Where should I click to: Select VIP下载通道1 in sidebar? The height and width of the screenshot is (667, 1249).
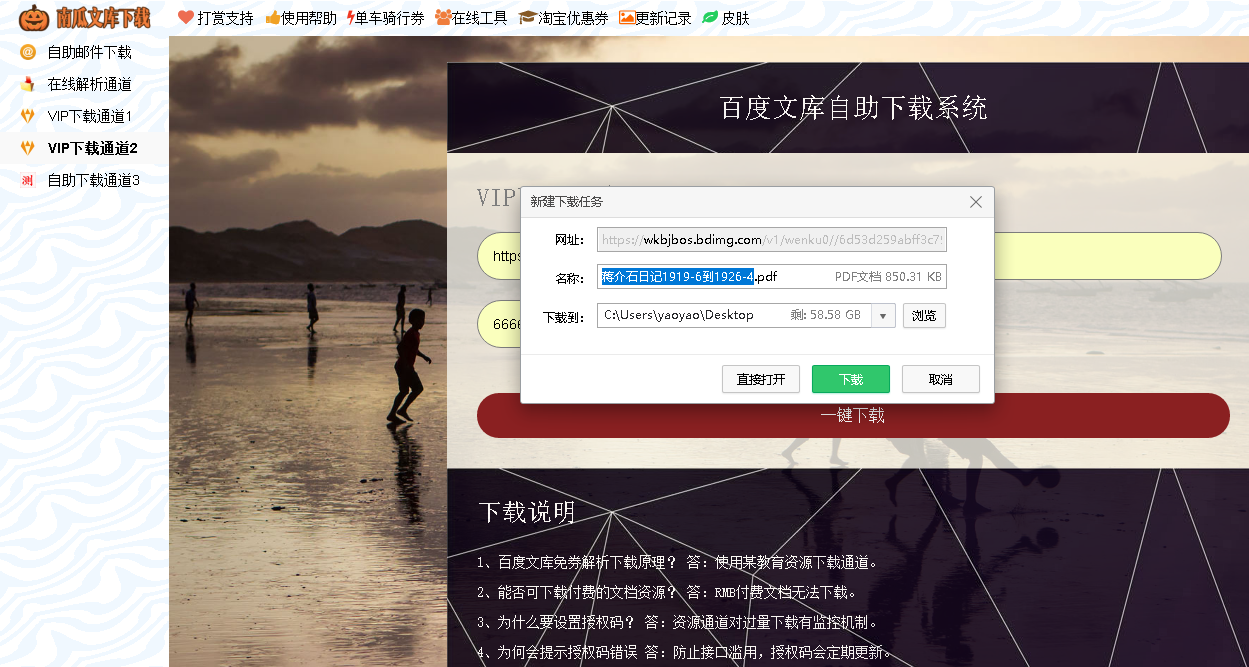[90, 116]
